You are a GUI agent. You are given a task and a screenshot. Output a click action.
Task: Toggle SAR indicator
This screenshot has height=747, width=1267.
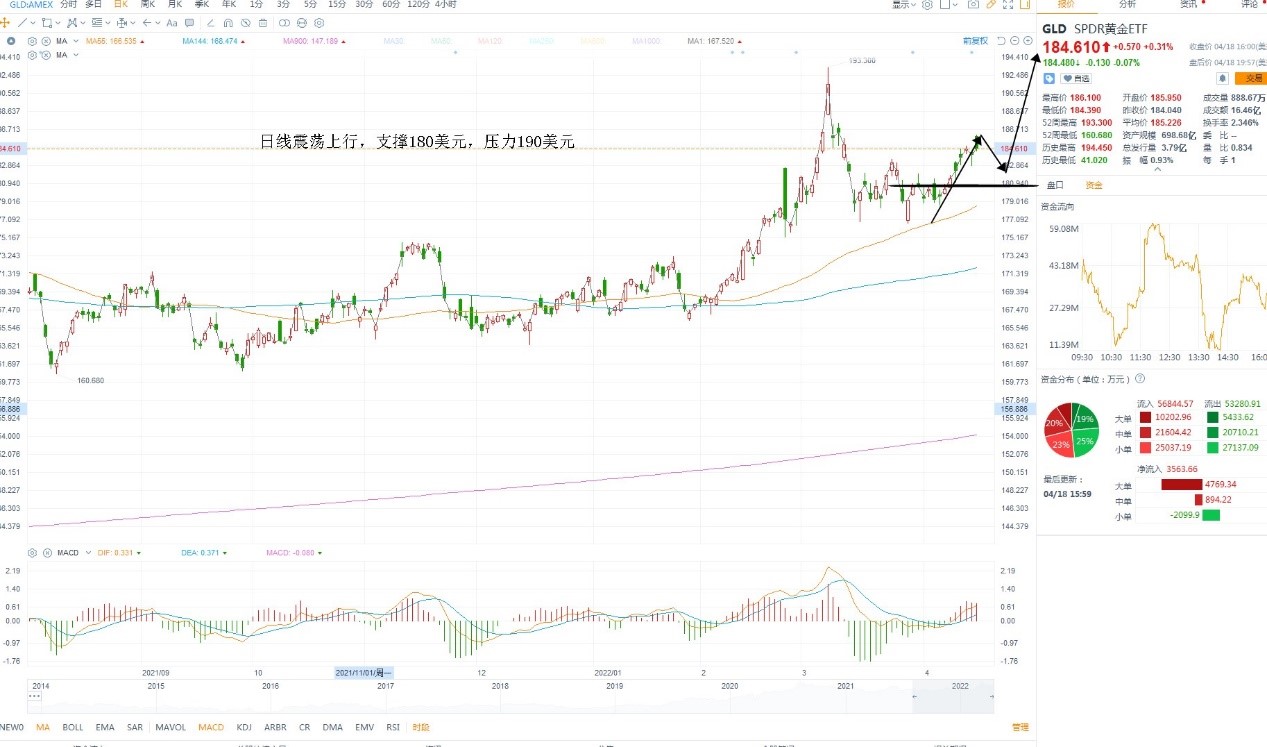[135, 727]
